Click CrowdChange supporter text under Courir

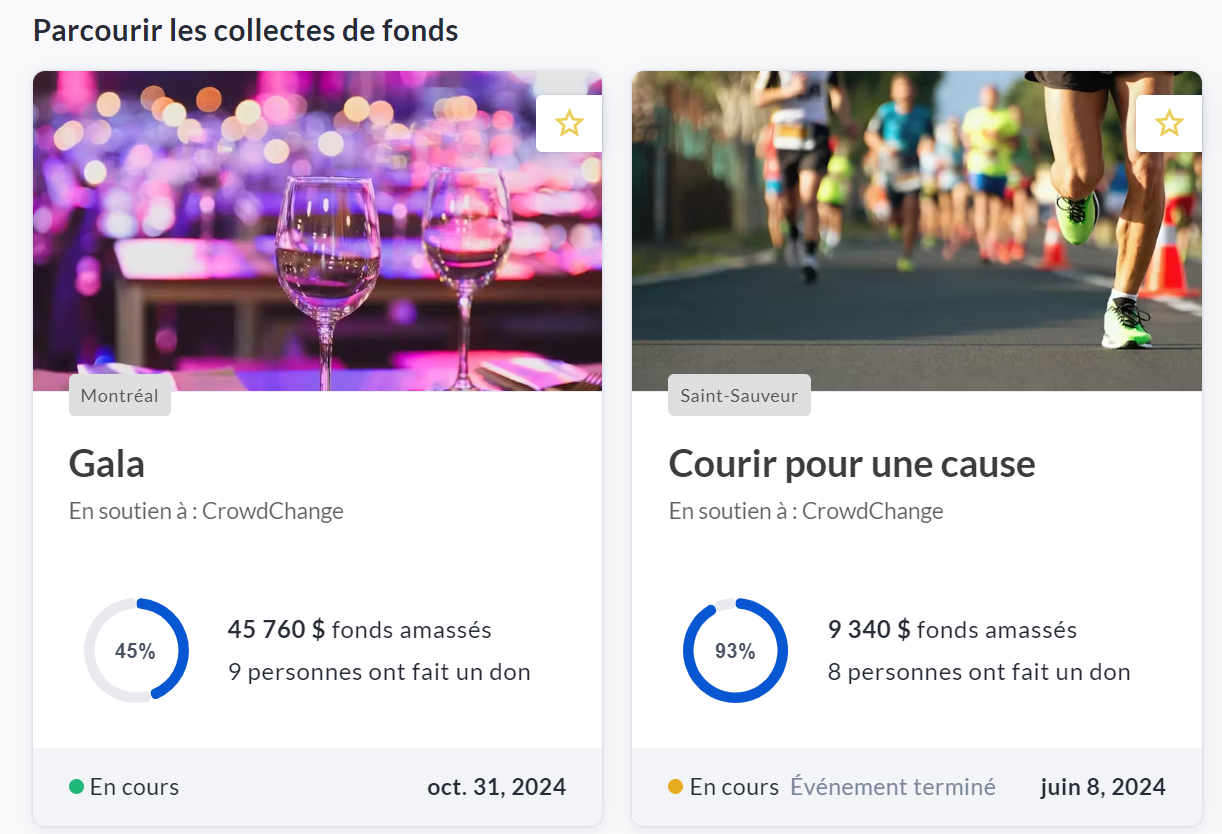coord(872,511)
